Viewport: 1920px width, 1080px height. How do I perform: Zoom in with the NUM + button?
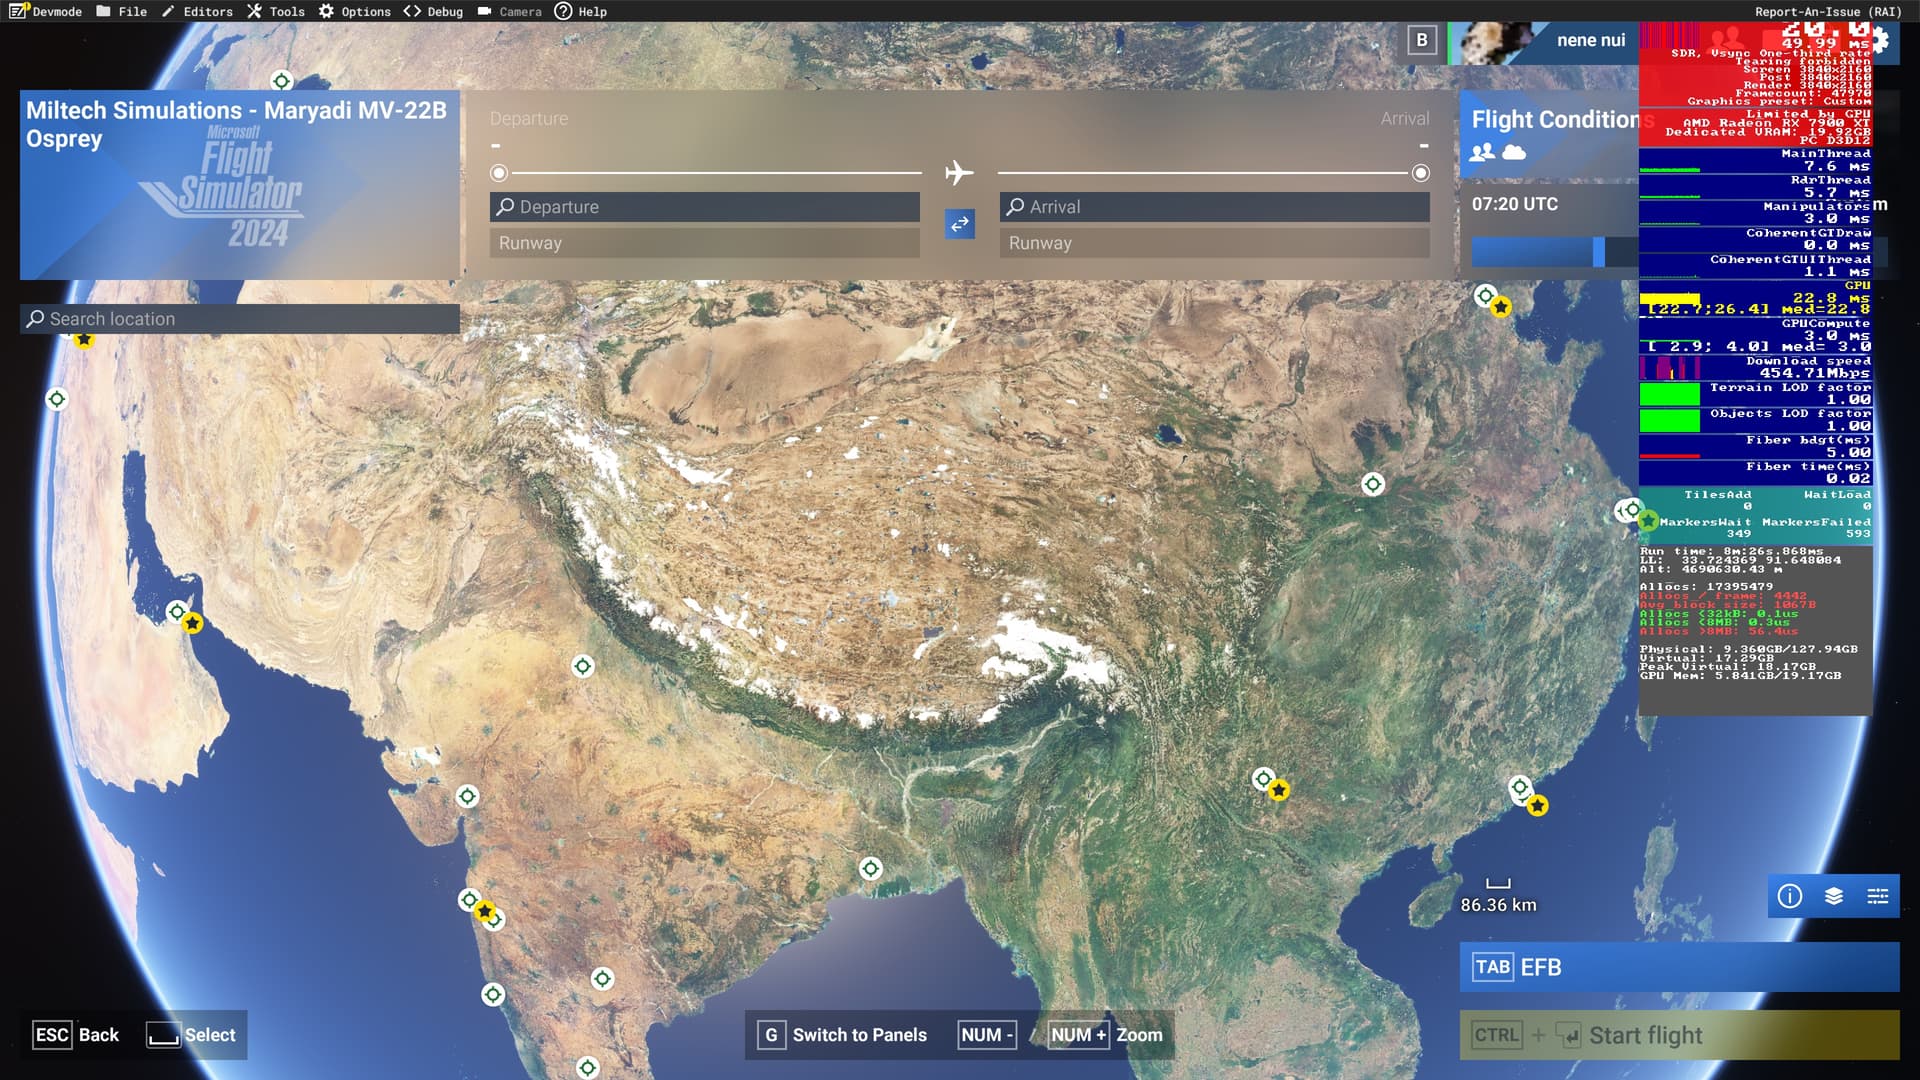click(1078, 1035)
